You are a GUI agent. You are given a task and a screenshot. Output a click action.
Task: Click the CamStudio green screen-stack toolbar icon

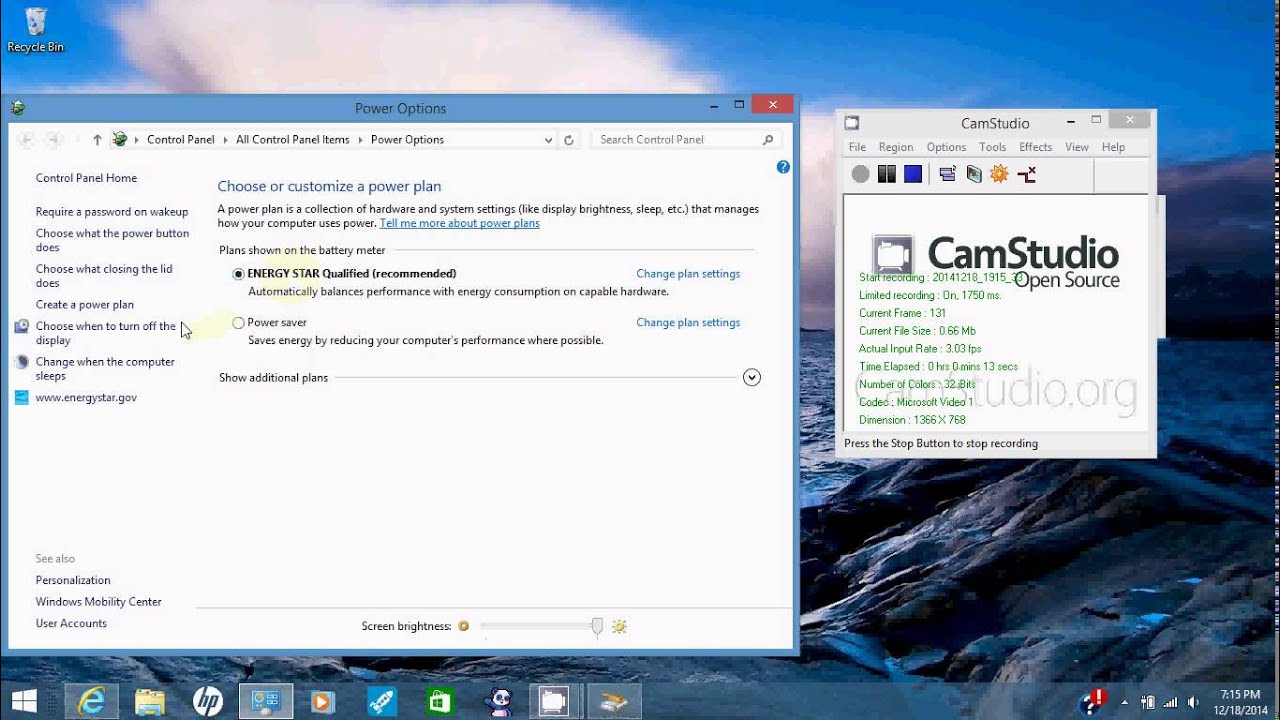pyautogui.click(x=974, y=174)
